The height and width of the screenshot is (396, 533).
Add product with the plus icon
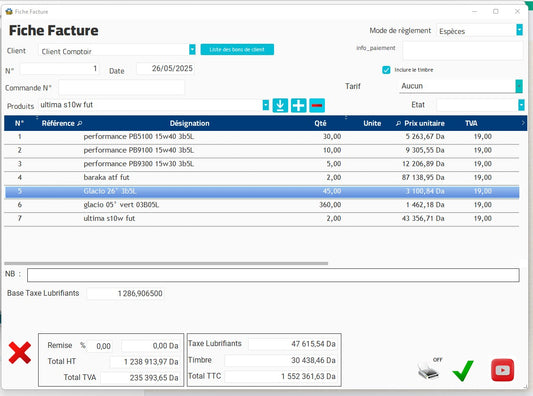(x=298, y=105)
